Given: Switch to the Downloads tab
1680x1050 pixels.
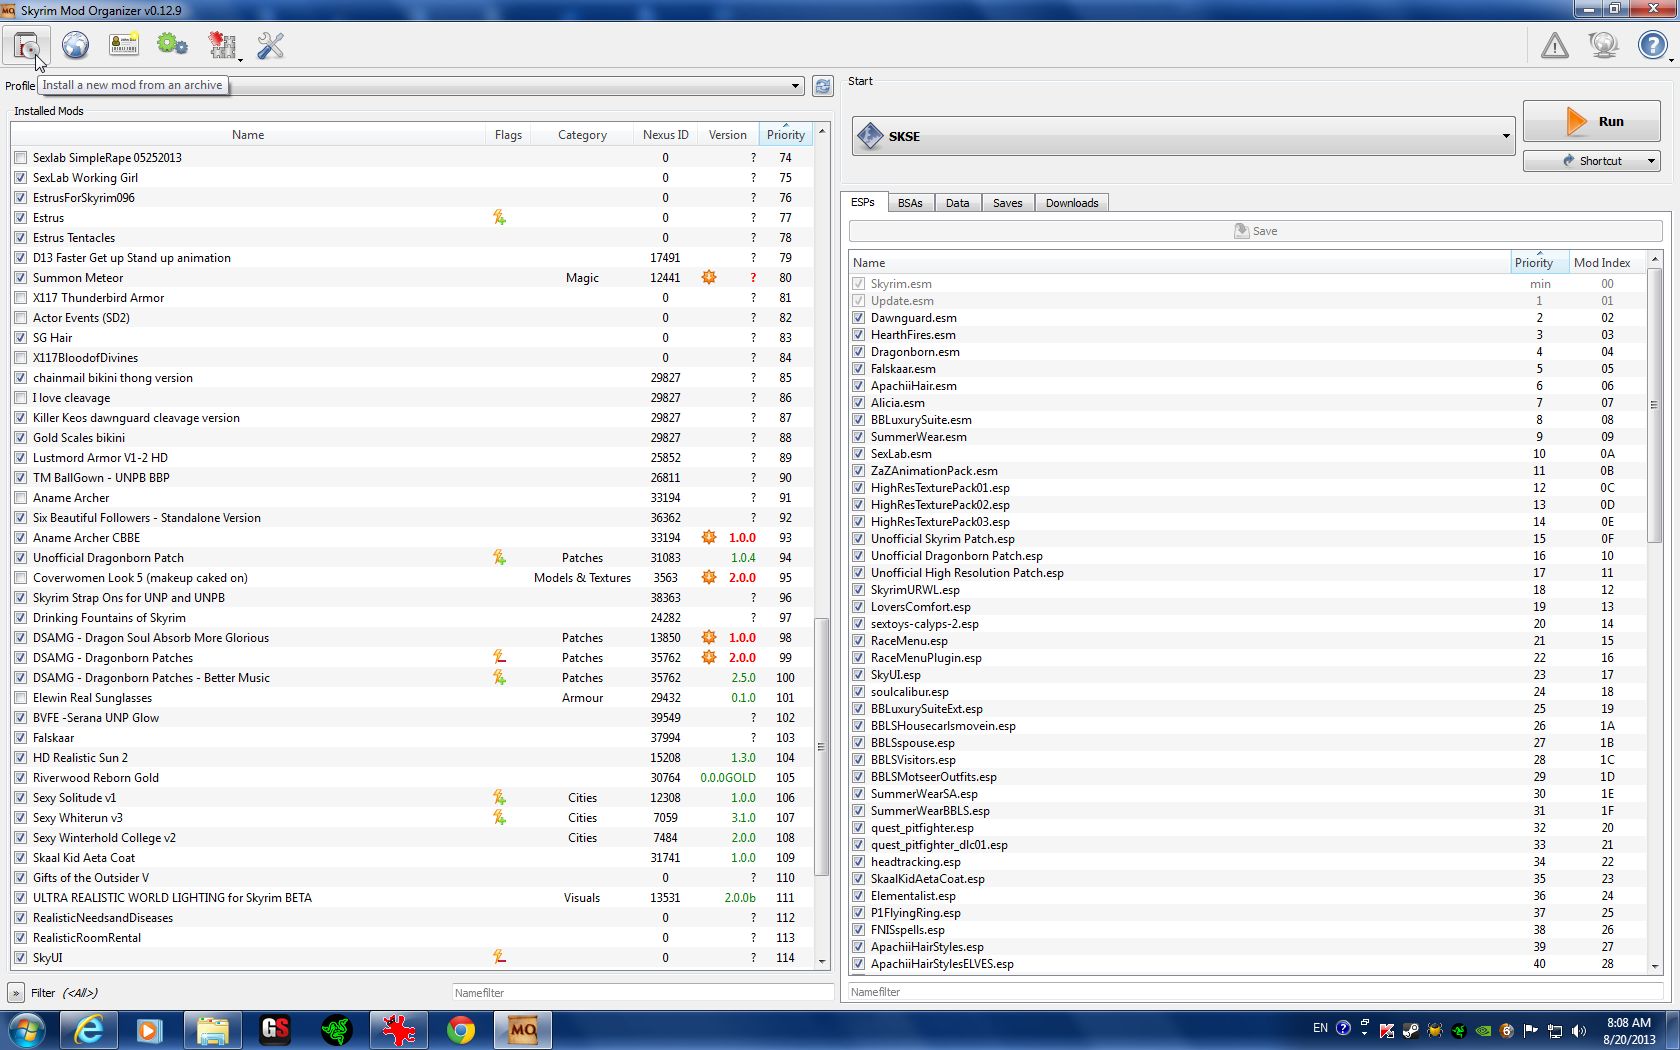Looking at the screenshot, I should point(1071,203).
